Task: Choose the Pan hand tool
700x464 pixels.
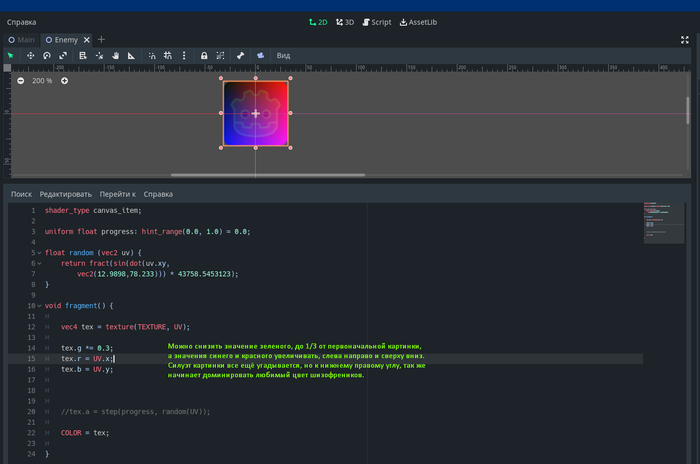Action: [116, 55]
